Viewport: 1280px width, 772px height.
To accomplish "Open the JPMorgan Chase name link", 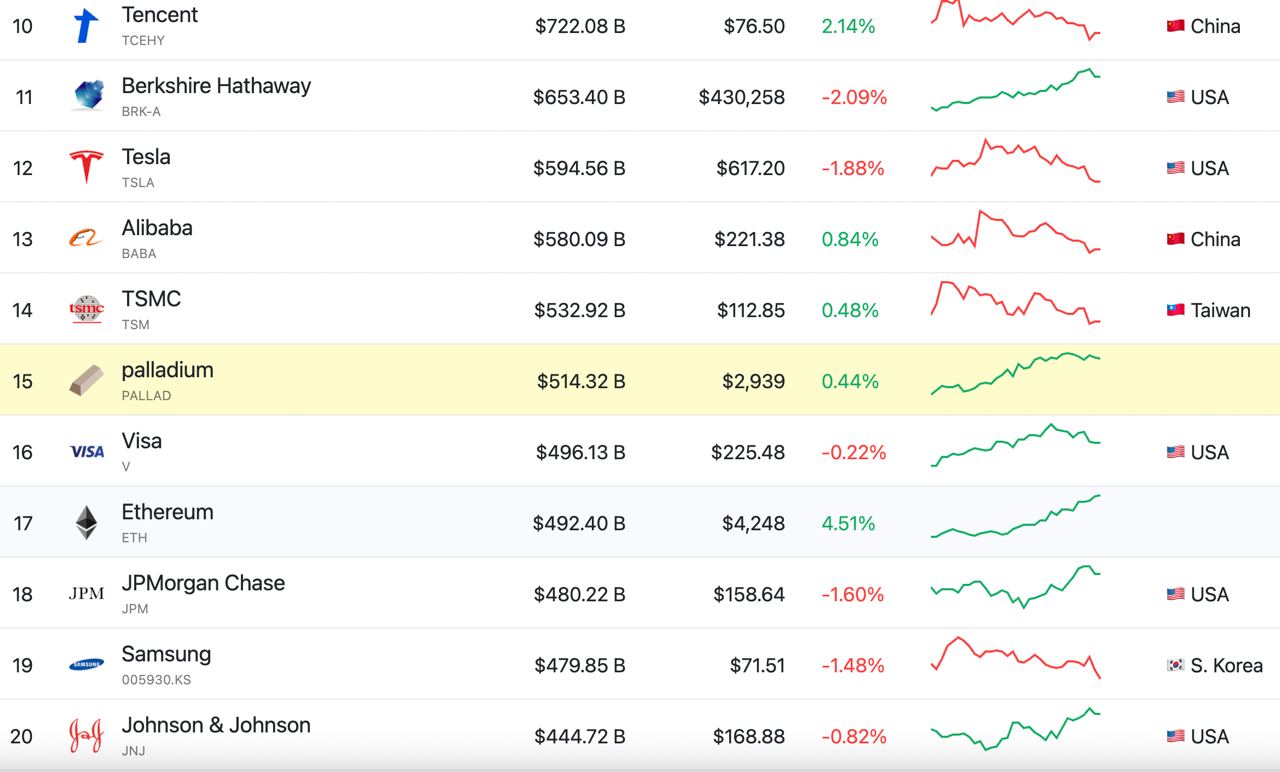I will point(203,583).
